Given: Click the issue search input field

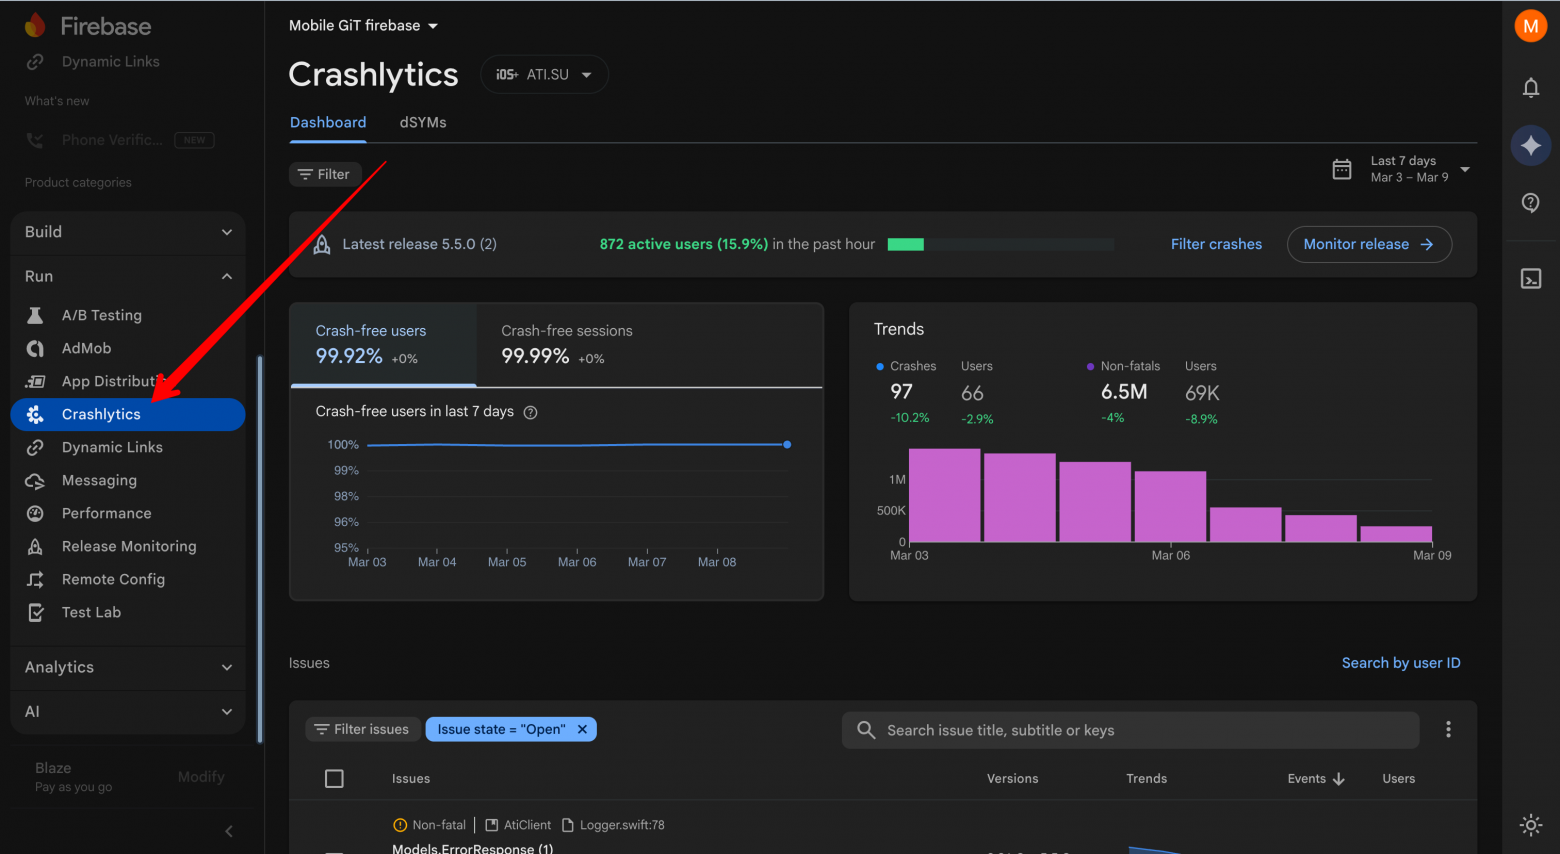Looking at the screenshot, I should [1129, 730].
